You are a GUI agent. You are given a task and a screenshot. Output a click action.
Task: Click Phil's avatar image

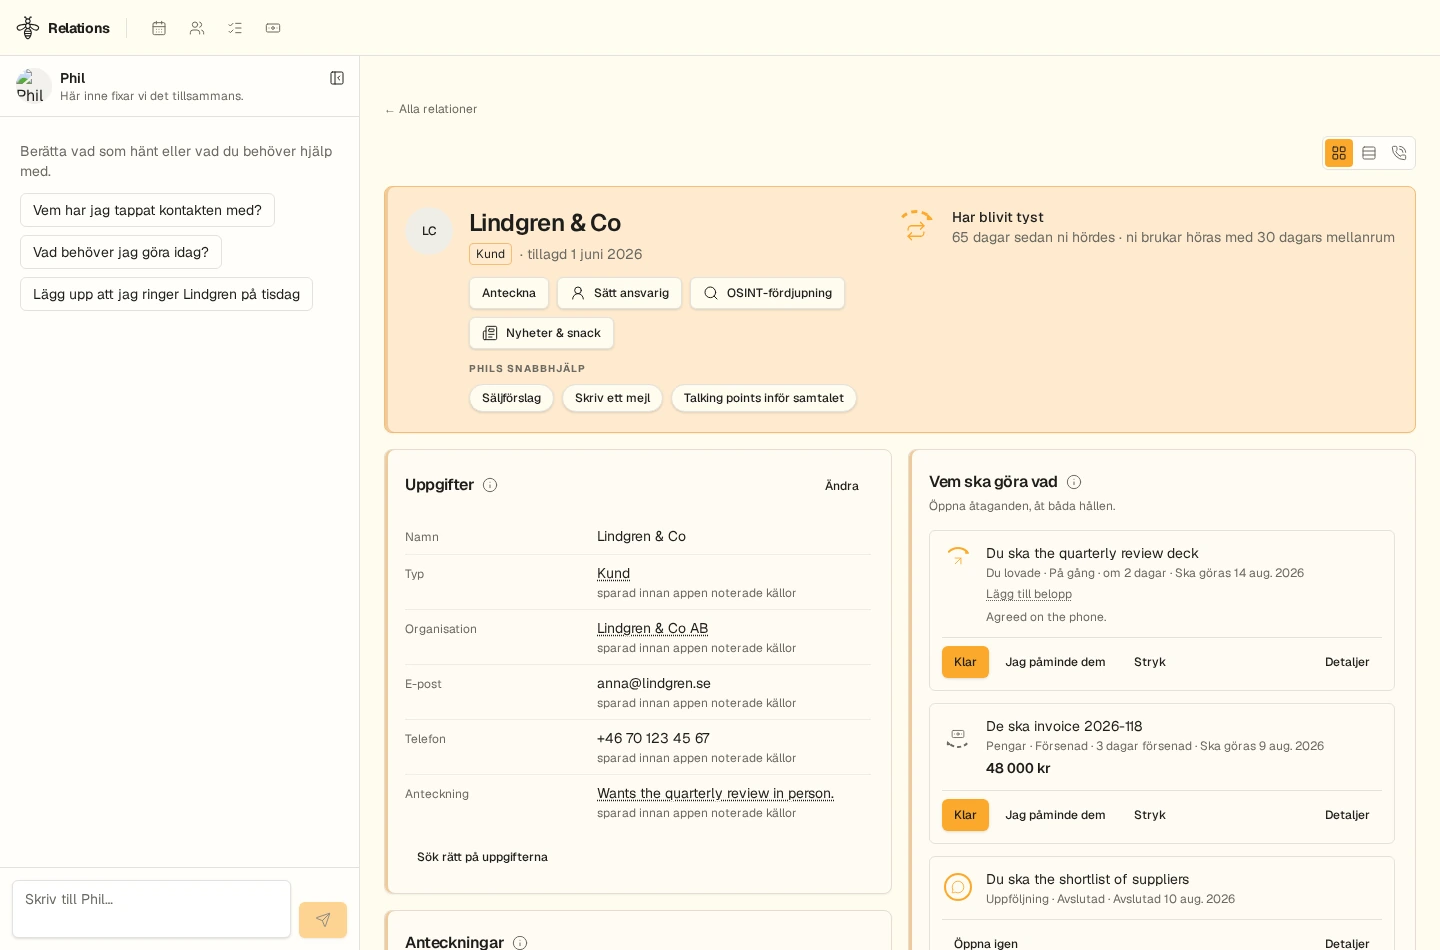click(x=34, y=86)
